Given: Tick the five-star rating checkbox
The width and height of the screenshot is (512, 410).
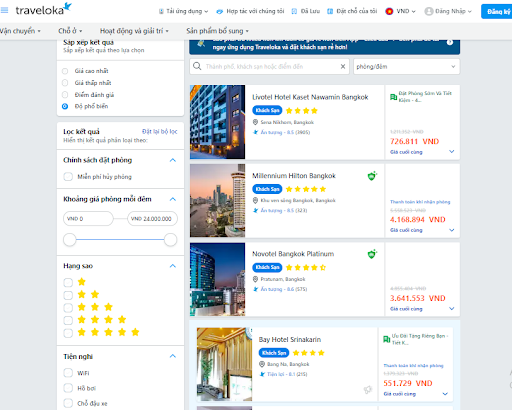Looking at the screenshot, I should [68, 333].
